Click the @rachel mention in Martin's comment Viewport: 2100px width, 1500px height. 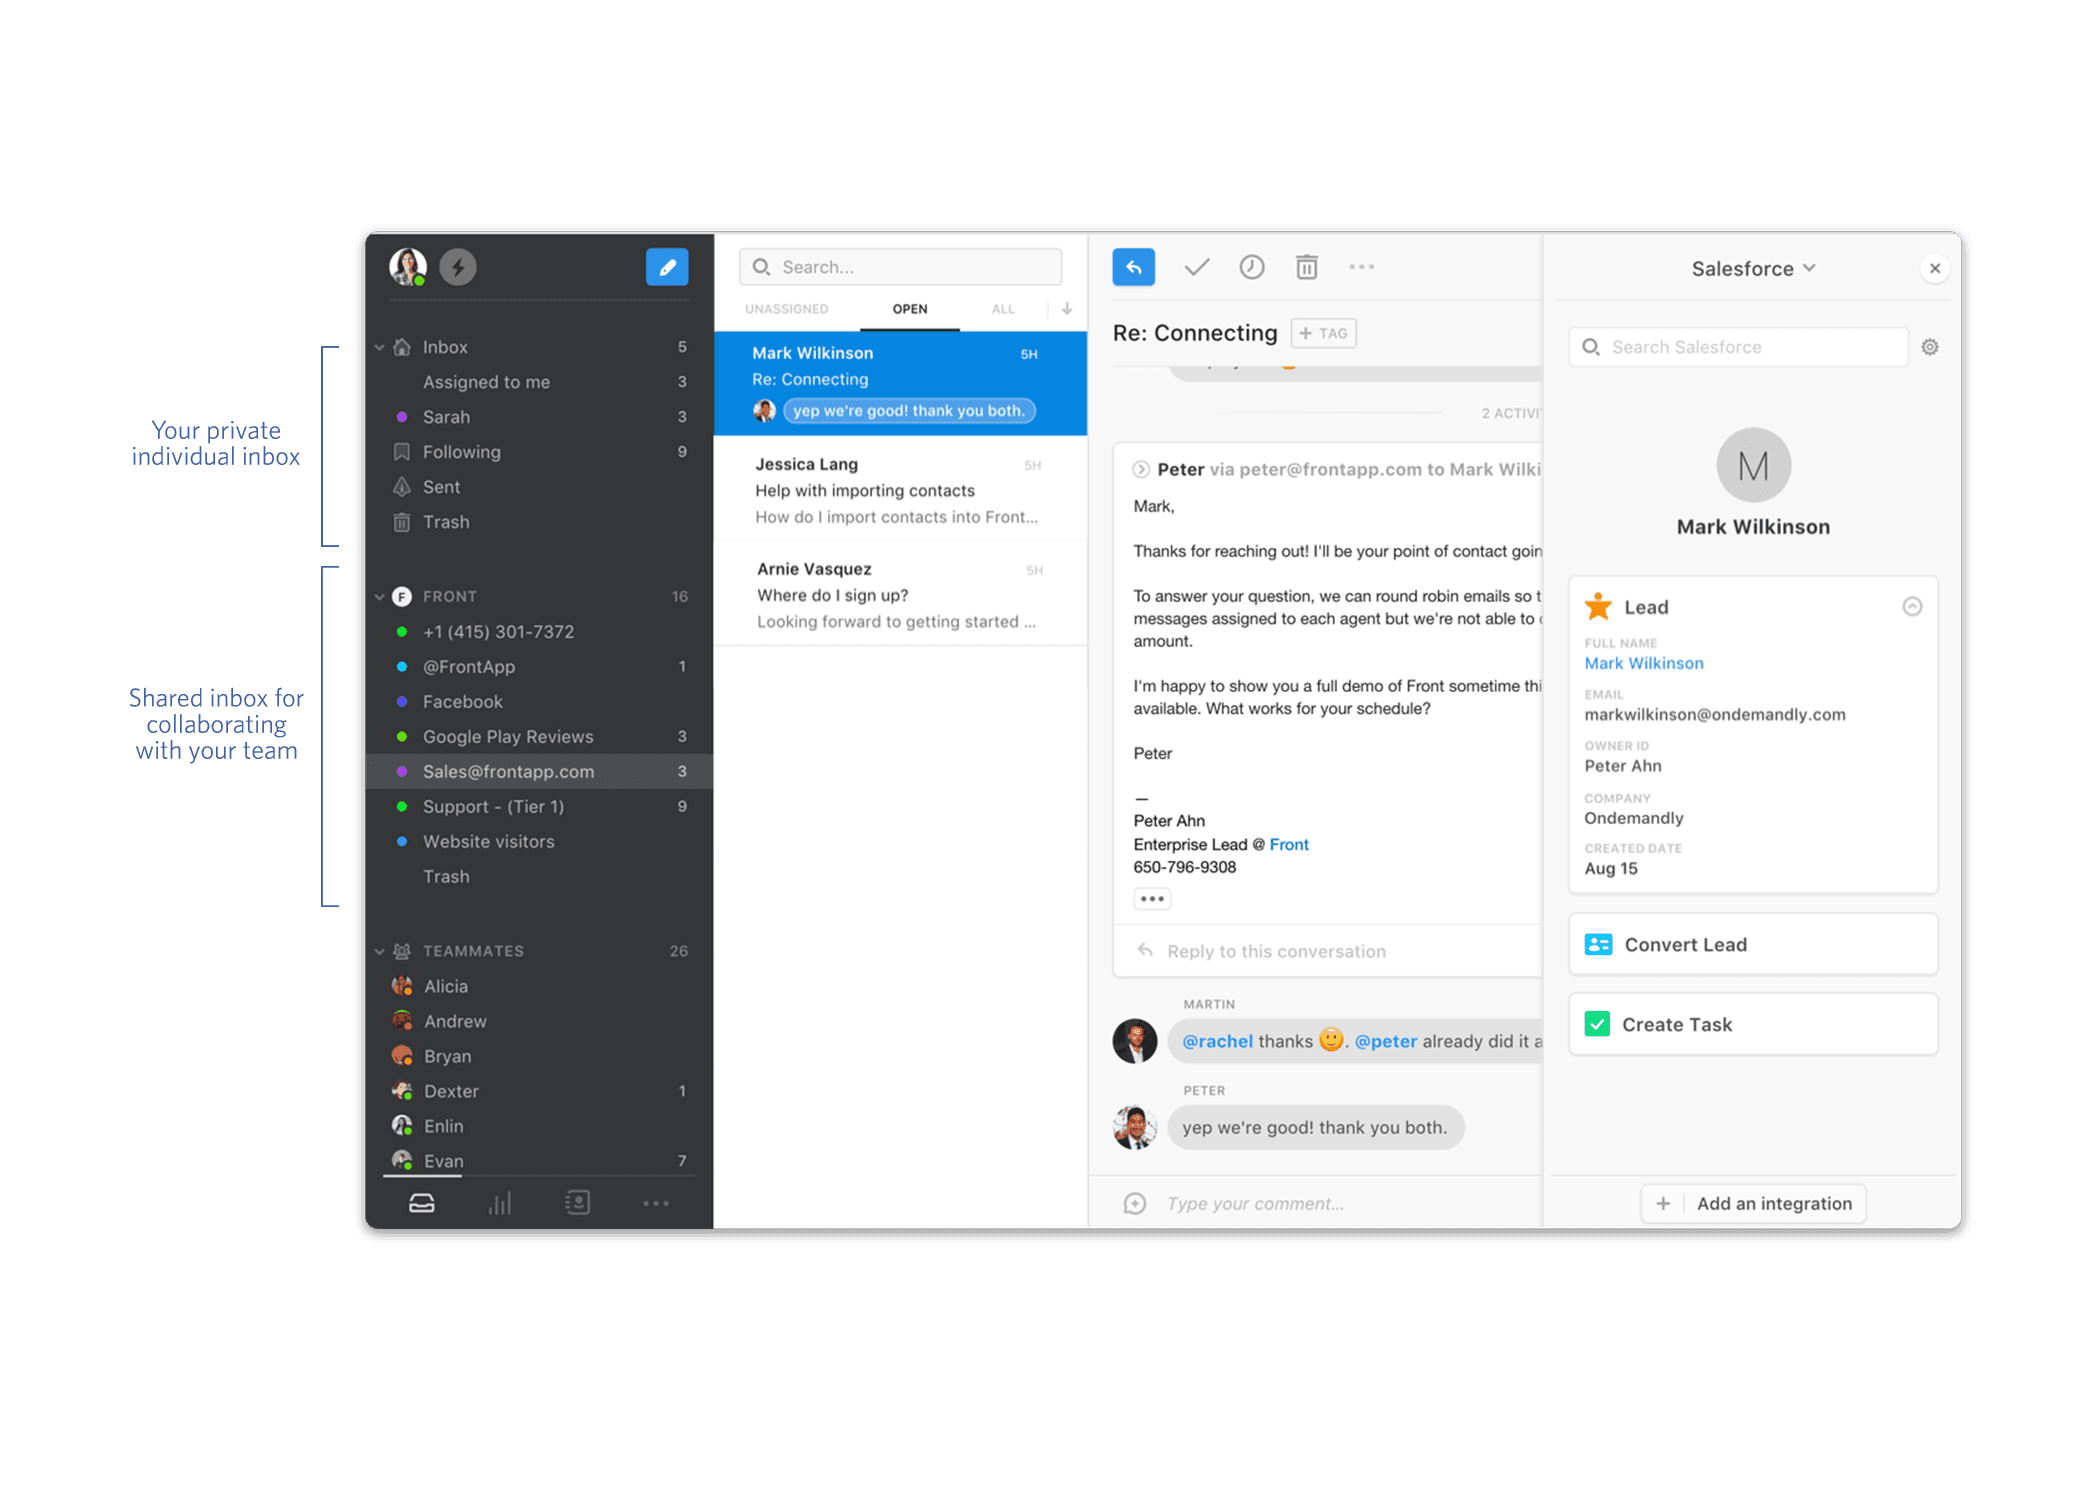(1217, 1041)
